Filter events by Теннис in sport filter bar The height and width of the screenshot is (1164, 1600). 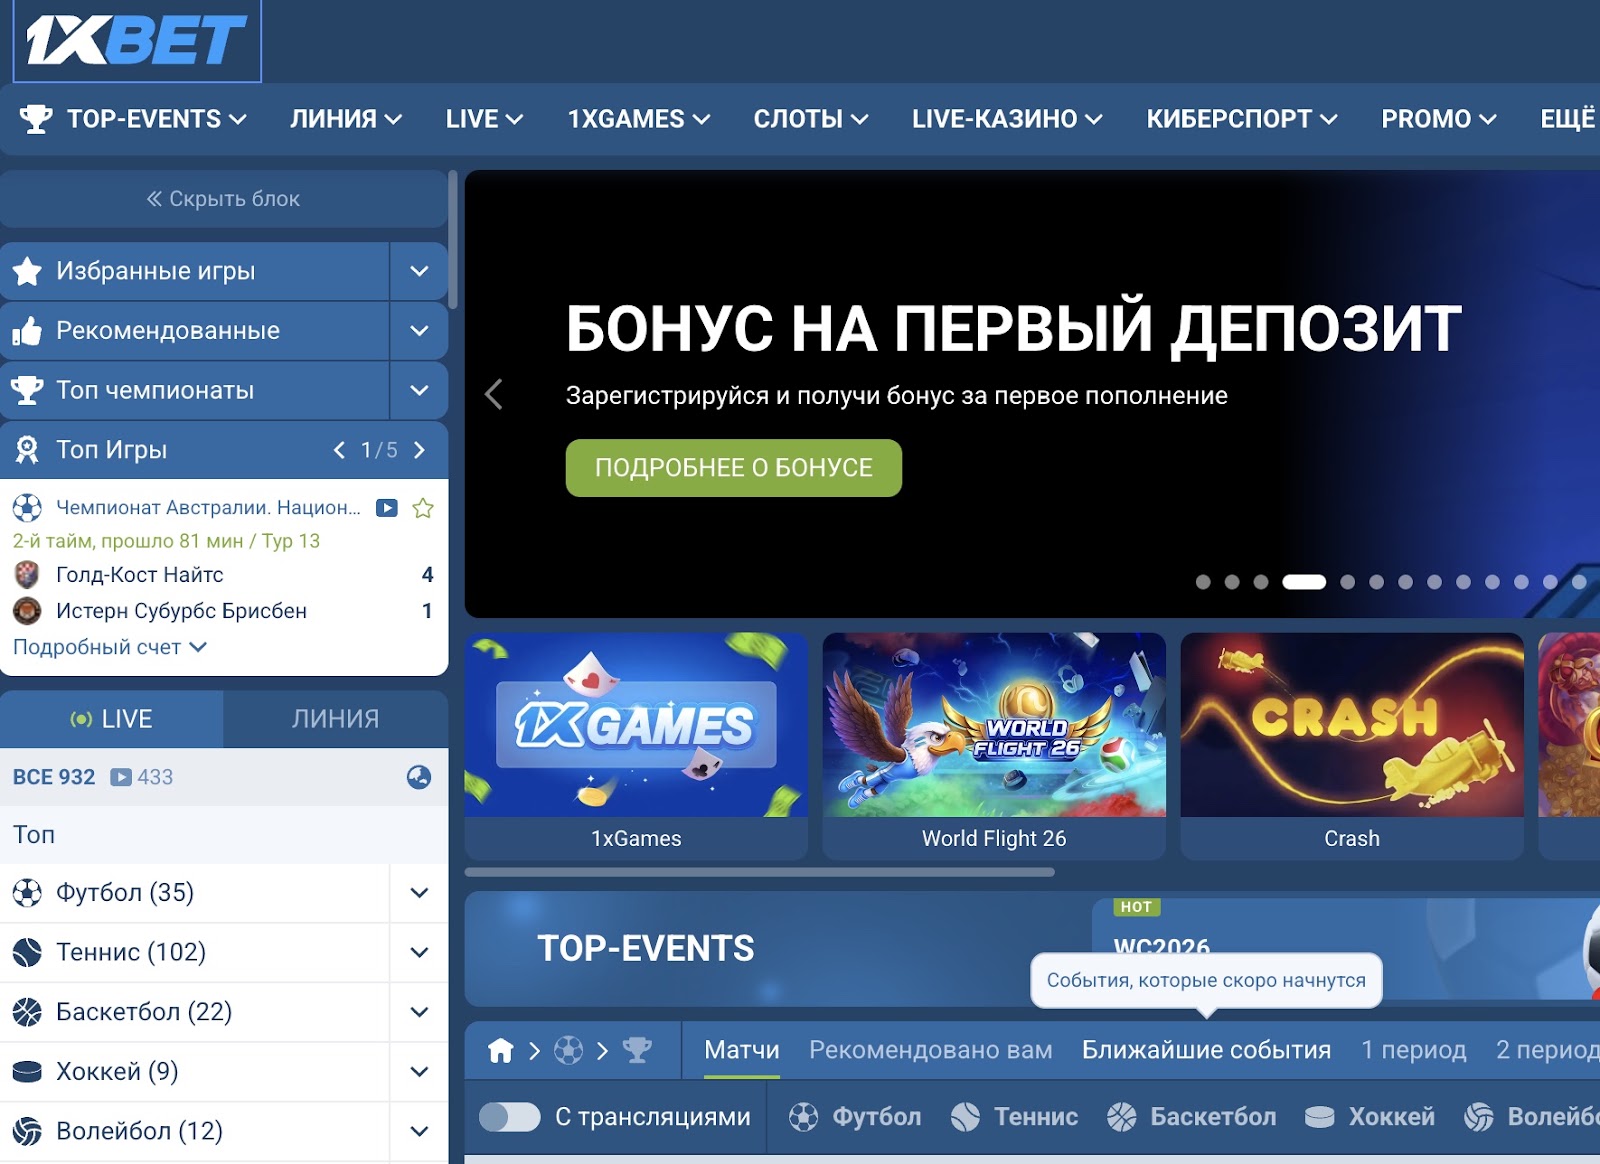1014,1117
